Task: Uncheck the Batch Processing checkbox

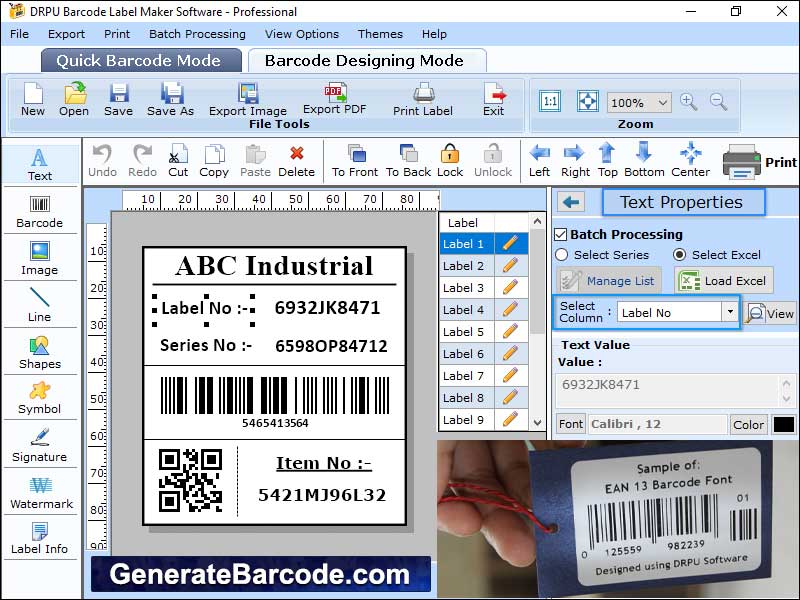Action: coord(561,235)
